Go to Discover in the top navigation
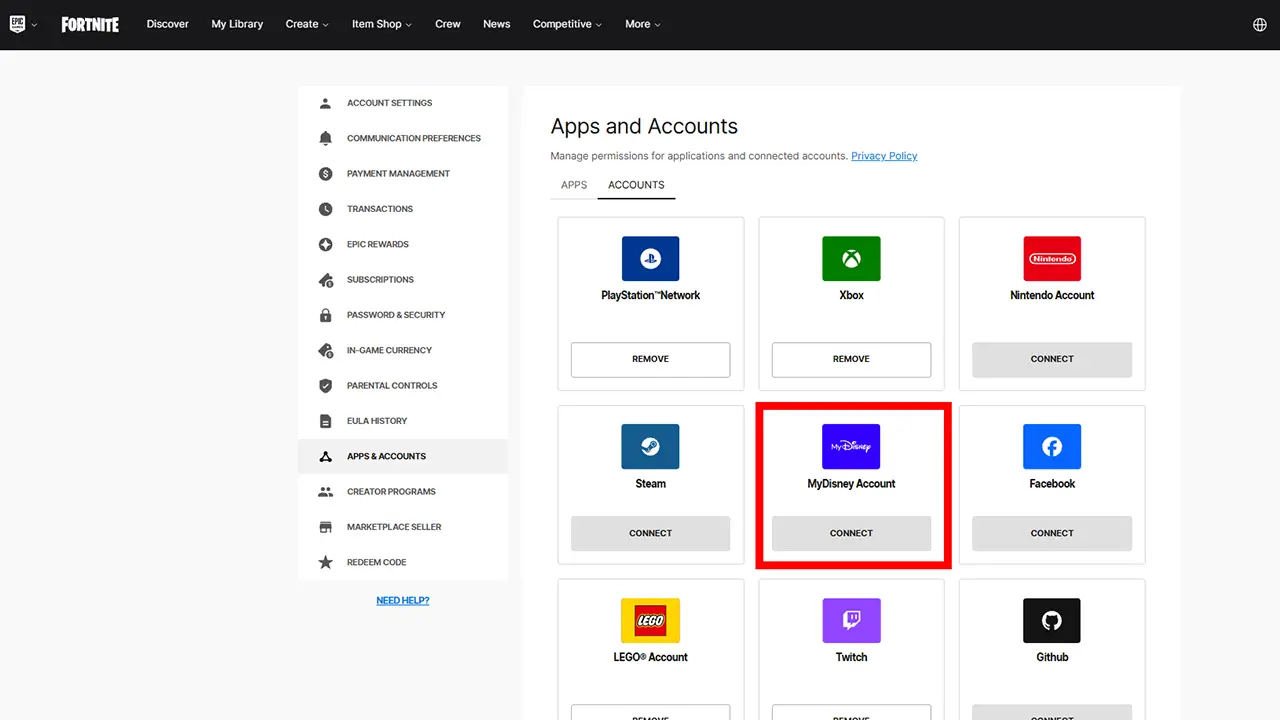This screenshot has width=1280, height=720. 168,24
